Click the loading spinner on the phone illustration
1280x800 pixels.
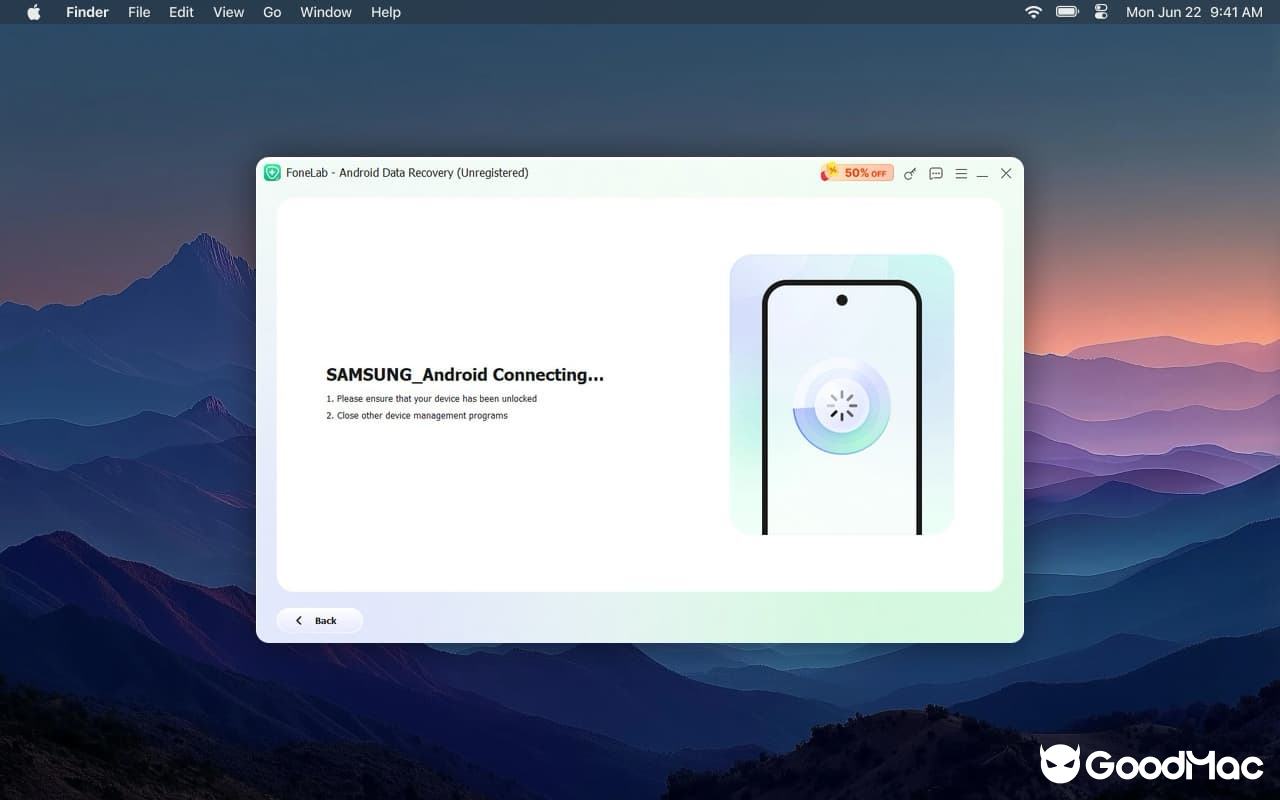pyautogui.click(x=842, y=406)
